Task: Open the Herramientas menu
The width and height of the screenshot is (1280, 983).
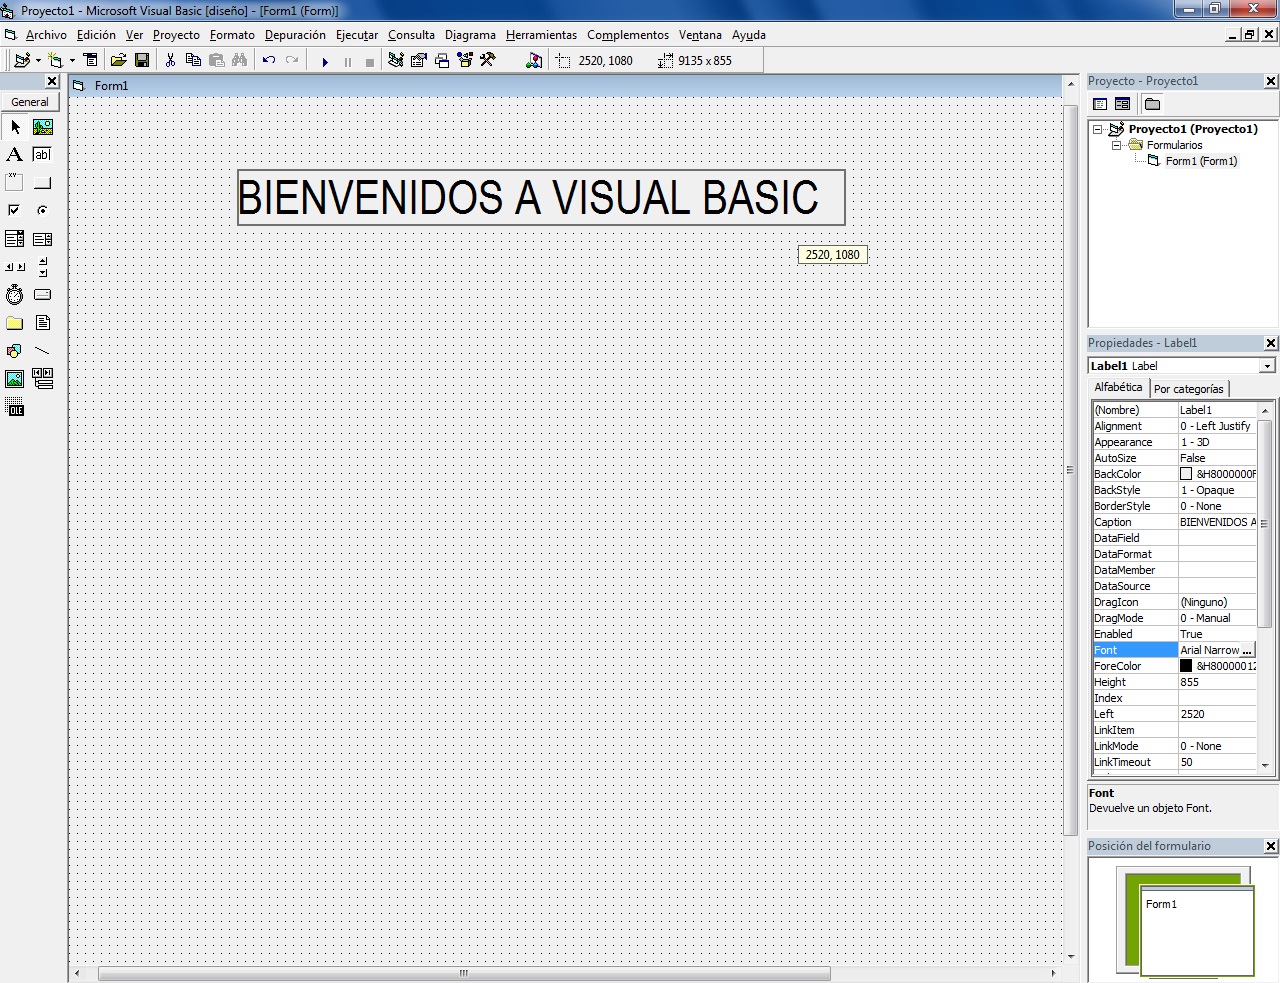Action: point(541,35)
